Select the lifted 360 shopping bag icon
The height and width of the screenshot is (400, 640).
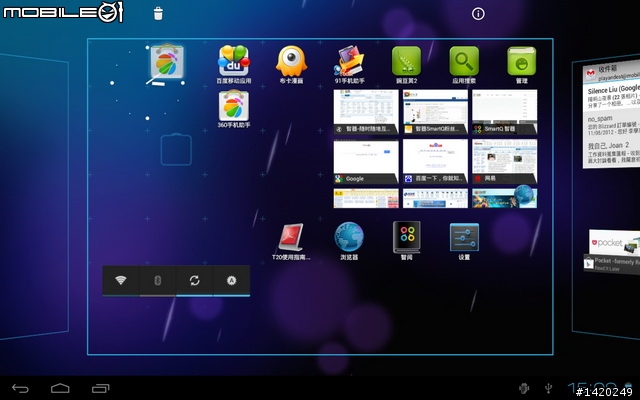(x=167, y=62)
